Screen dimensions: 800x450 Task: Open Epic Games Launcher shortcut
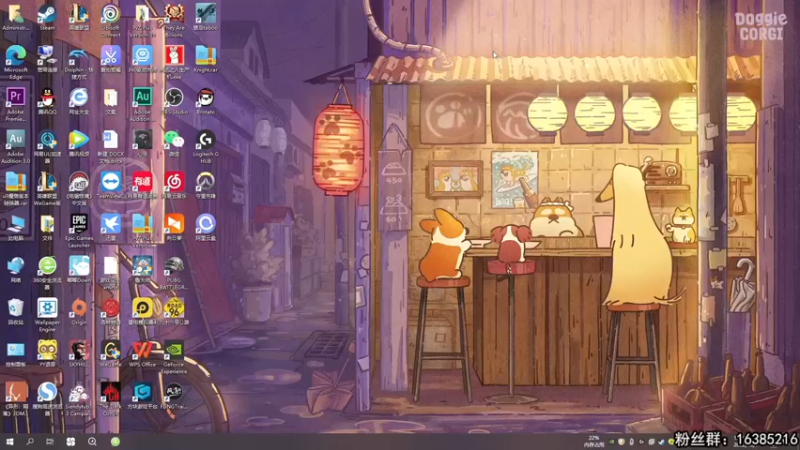tap(79, 231)
